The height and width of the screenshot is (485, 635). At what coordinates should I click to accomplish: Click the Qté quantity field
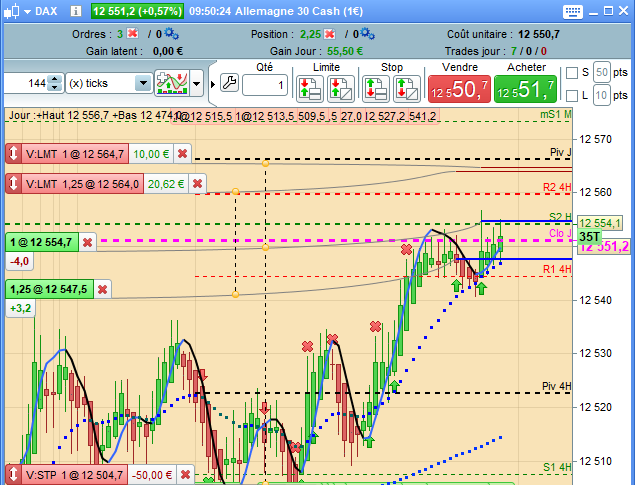point(265,85)
